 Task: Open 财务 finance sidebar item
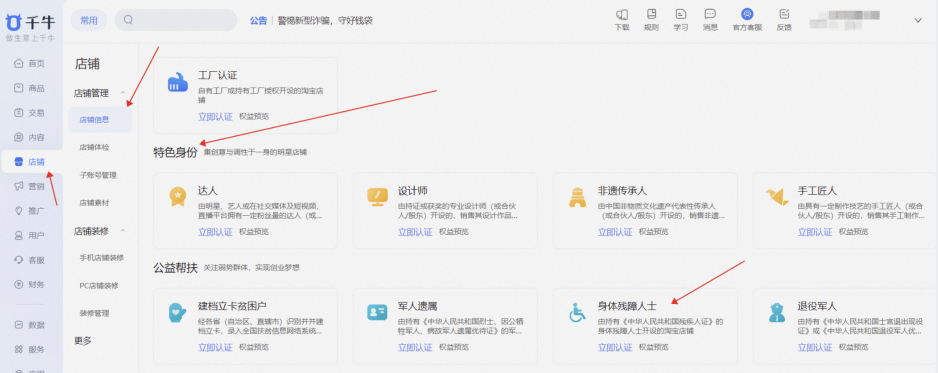point(30,285)
